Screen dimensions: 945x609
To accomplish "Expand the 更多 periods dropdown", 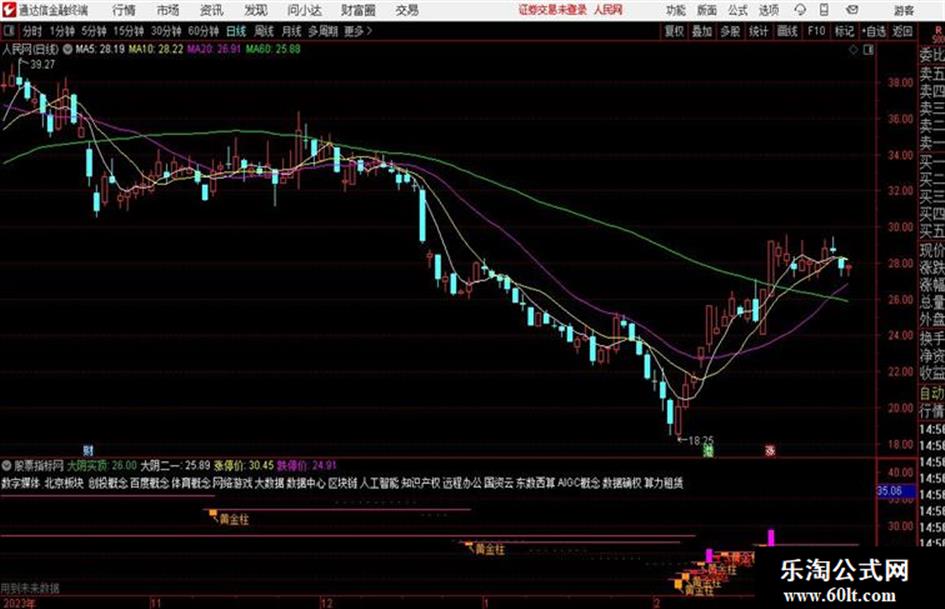I will (359, 31).
